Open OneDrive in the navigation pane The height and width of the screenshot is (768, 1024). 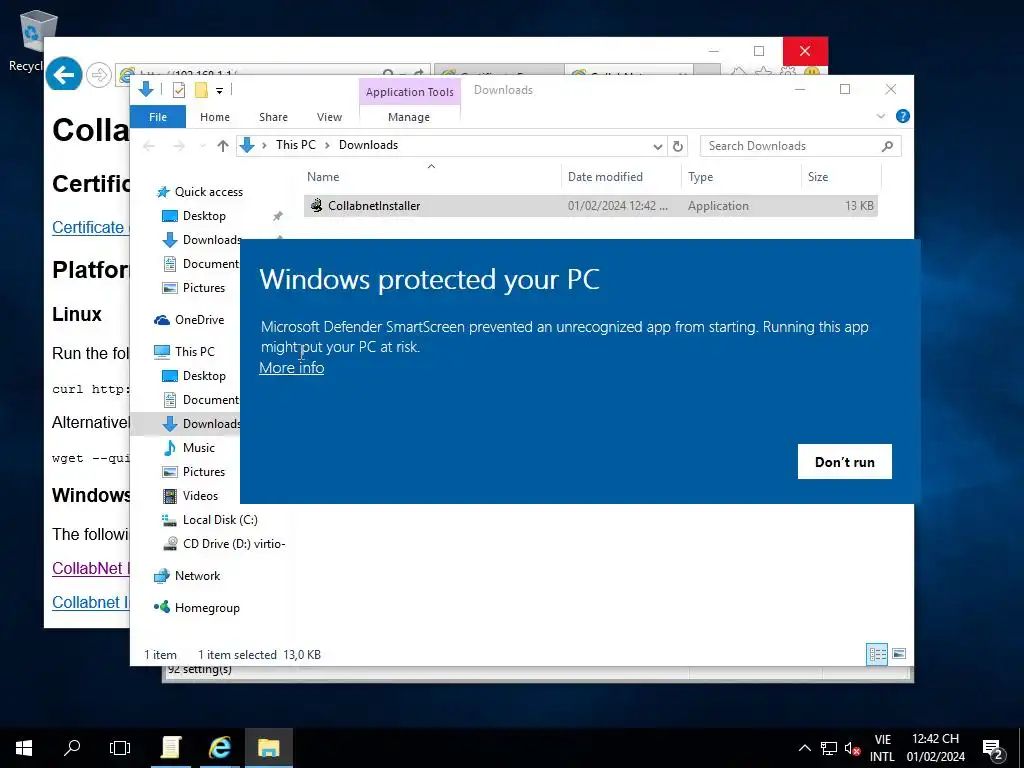199,320
